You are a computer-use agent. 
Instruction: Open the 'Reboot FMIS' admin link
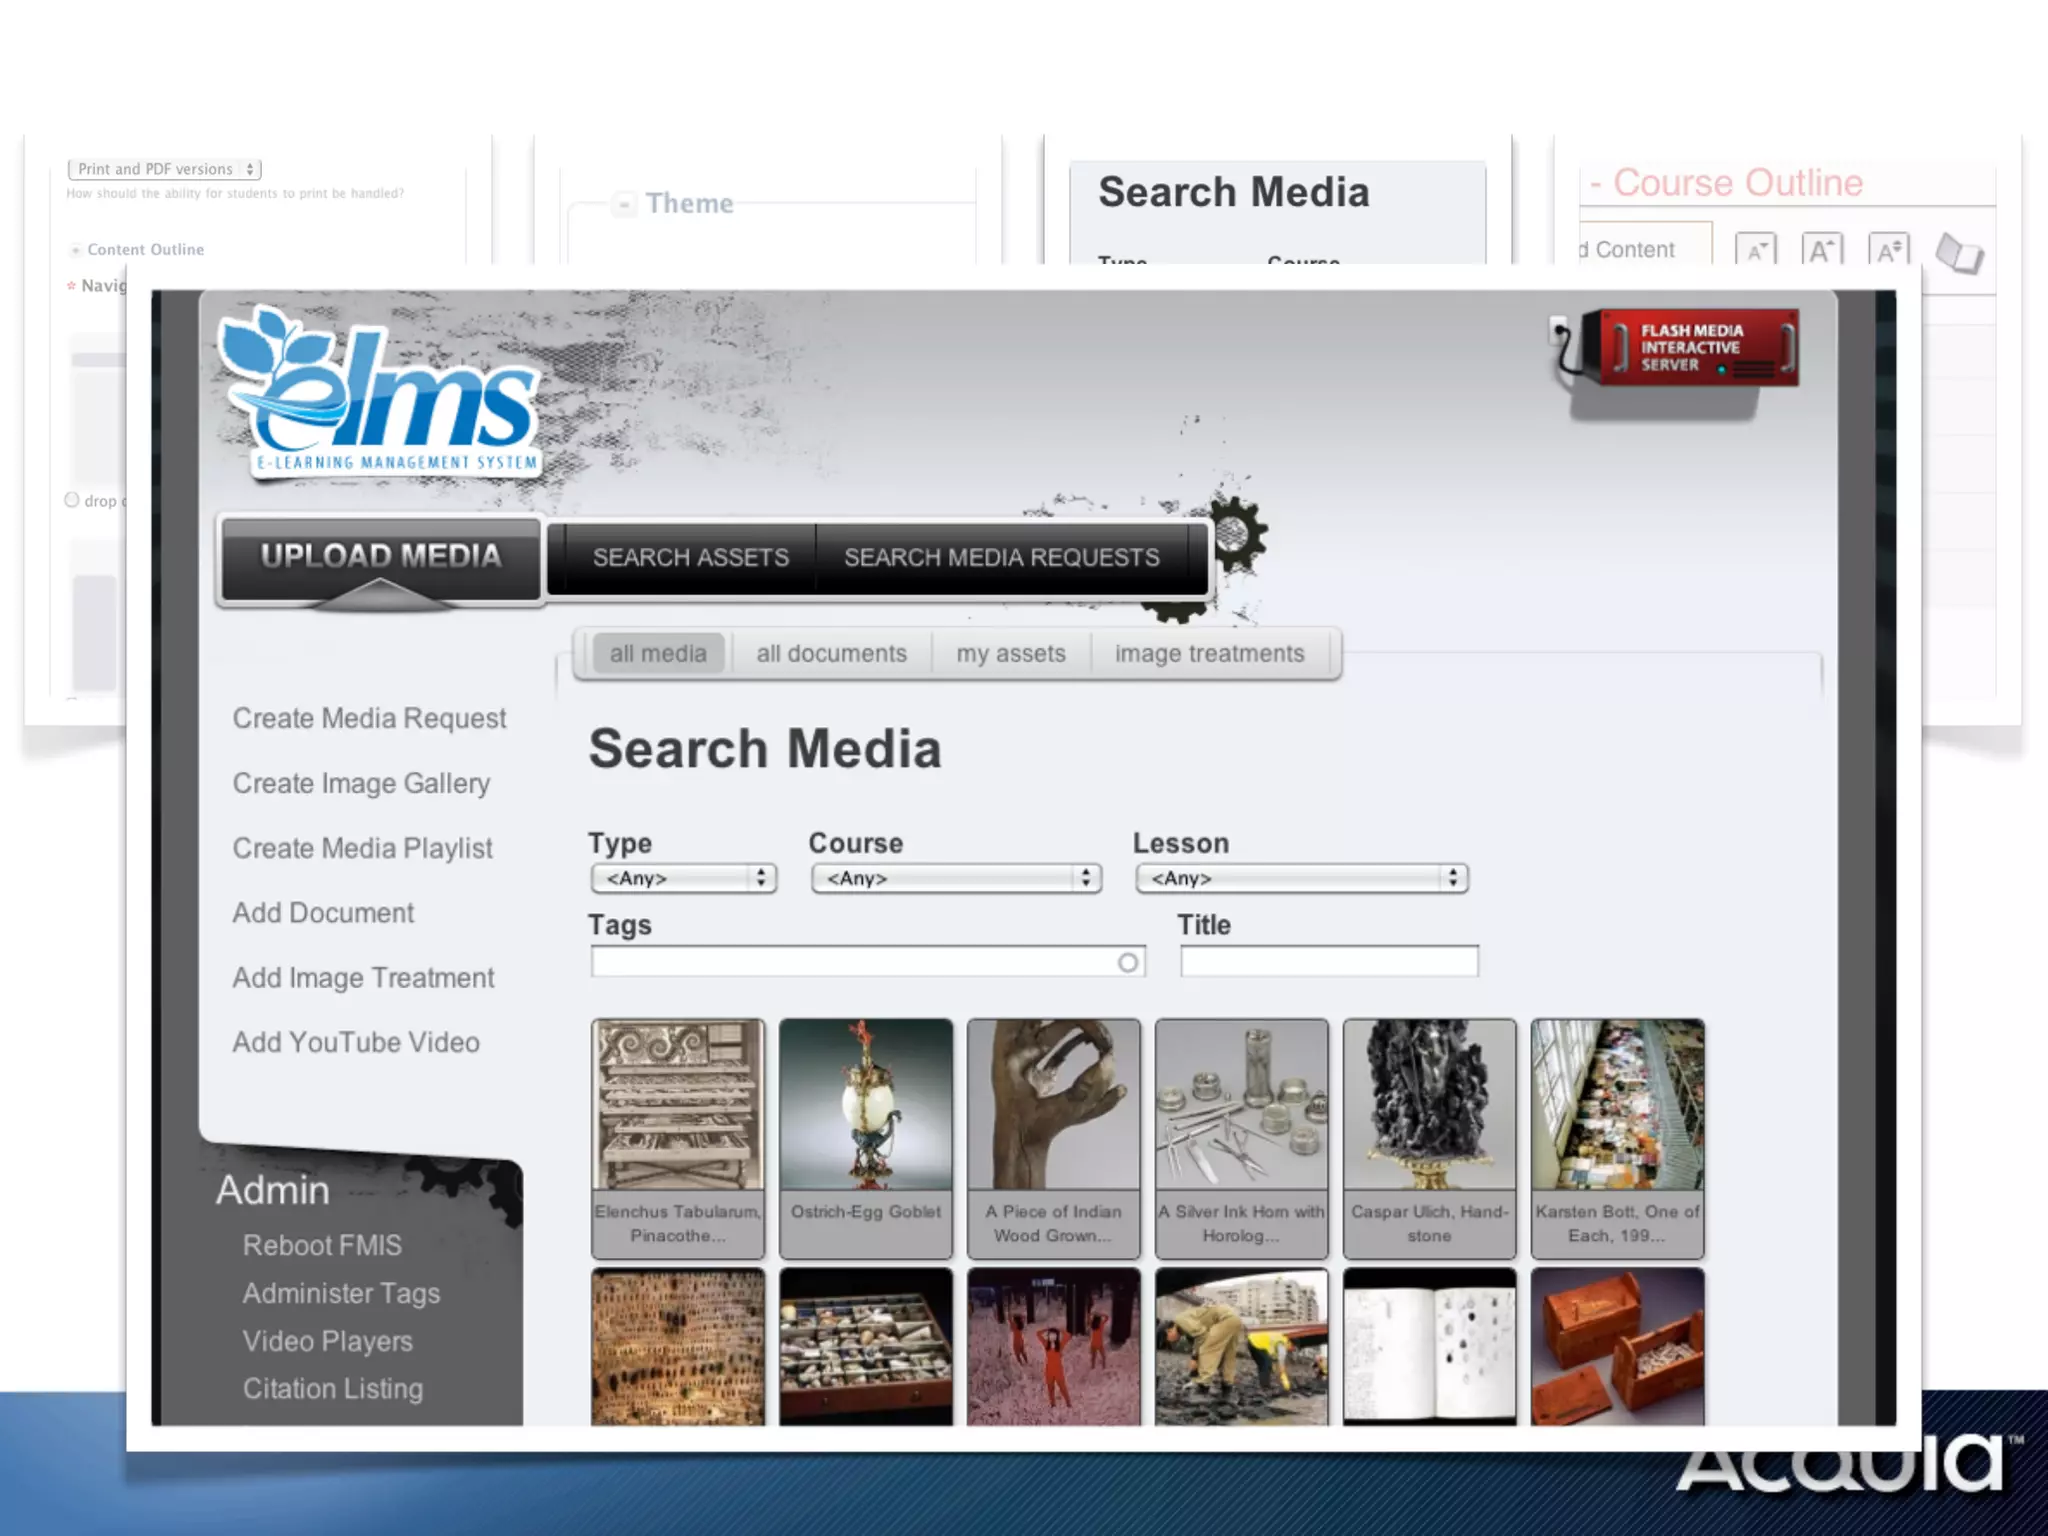(322, 1245)
